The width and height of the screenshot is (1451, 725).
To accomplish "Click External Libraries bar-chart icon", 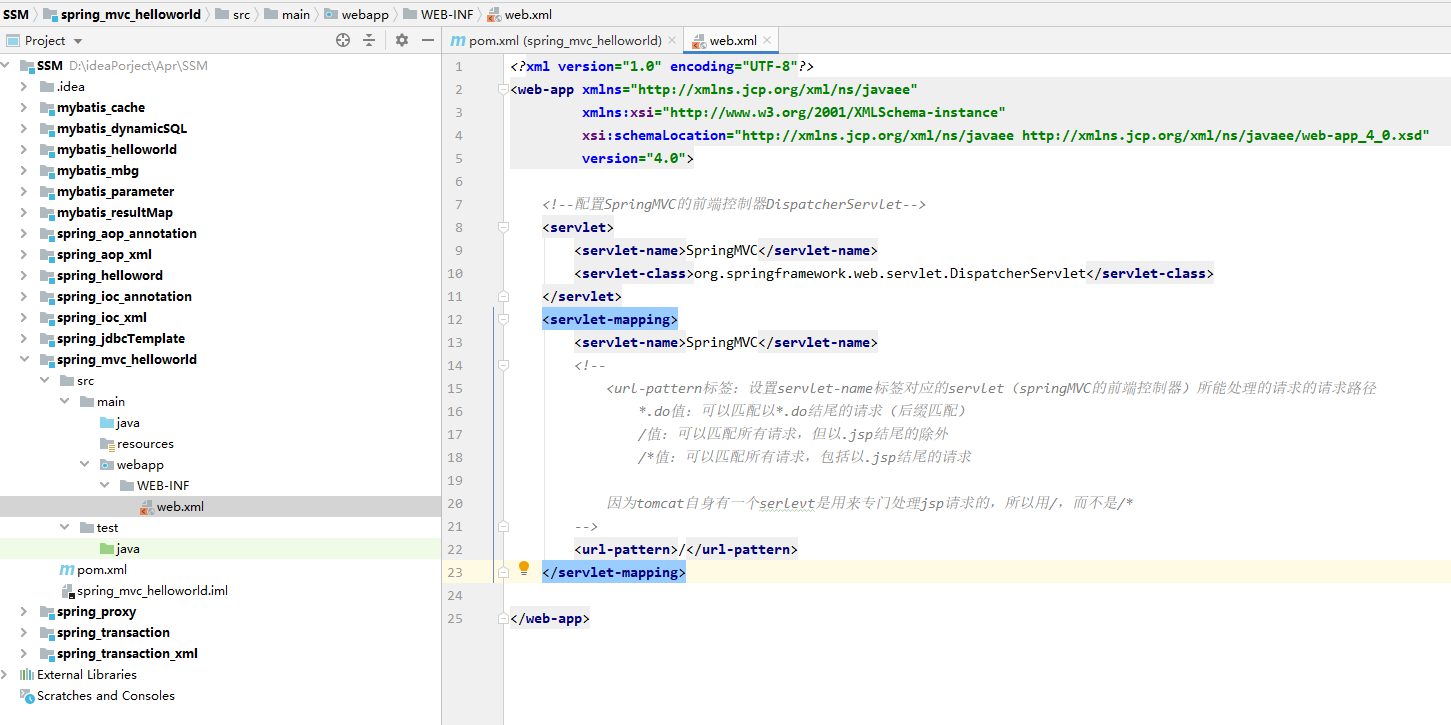I will click(x=27, y=675).
